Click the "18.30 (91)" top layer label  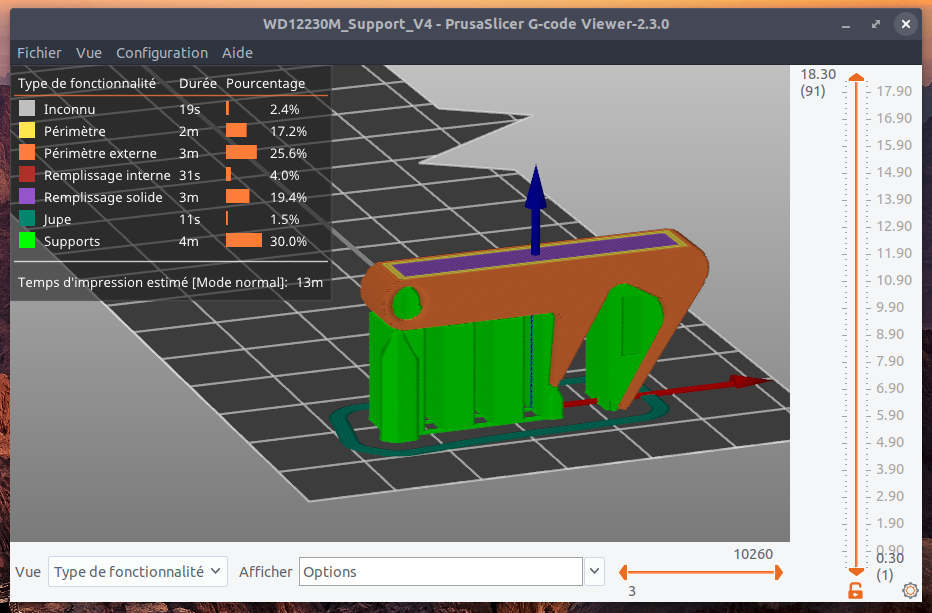(818, 83)
